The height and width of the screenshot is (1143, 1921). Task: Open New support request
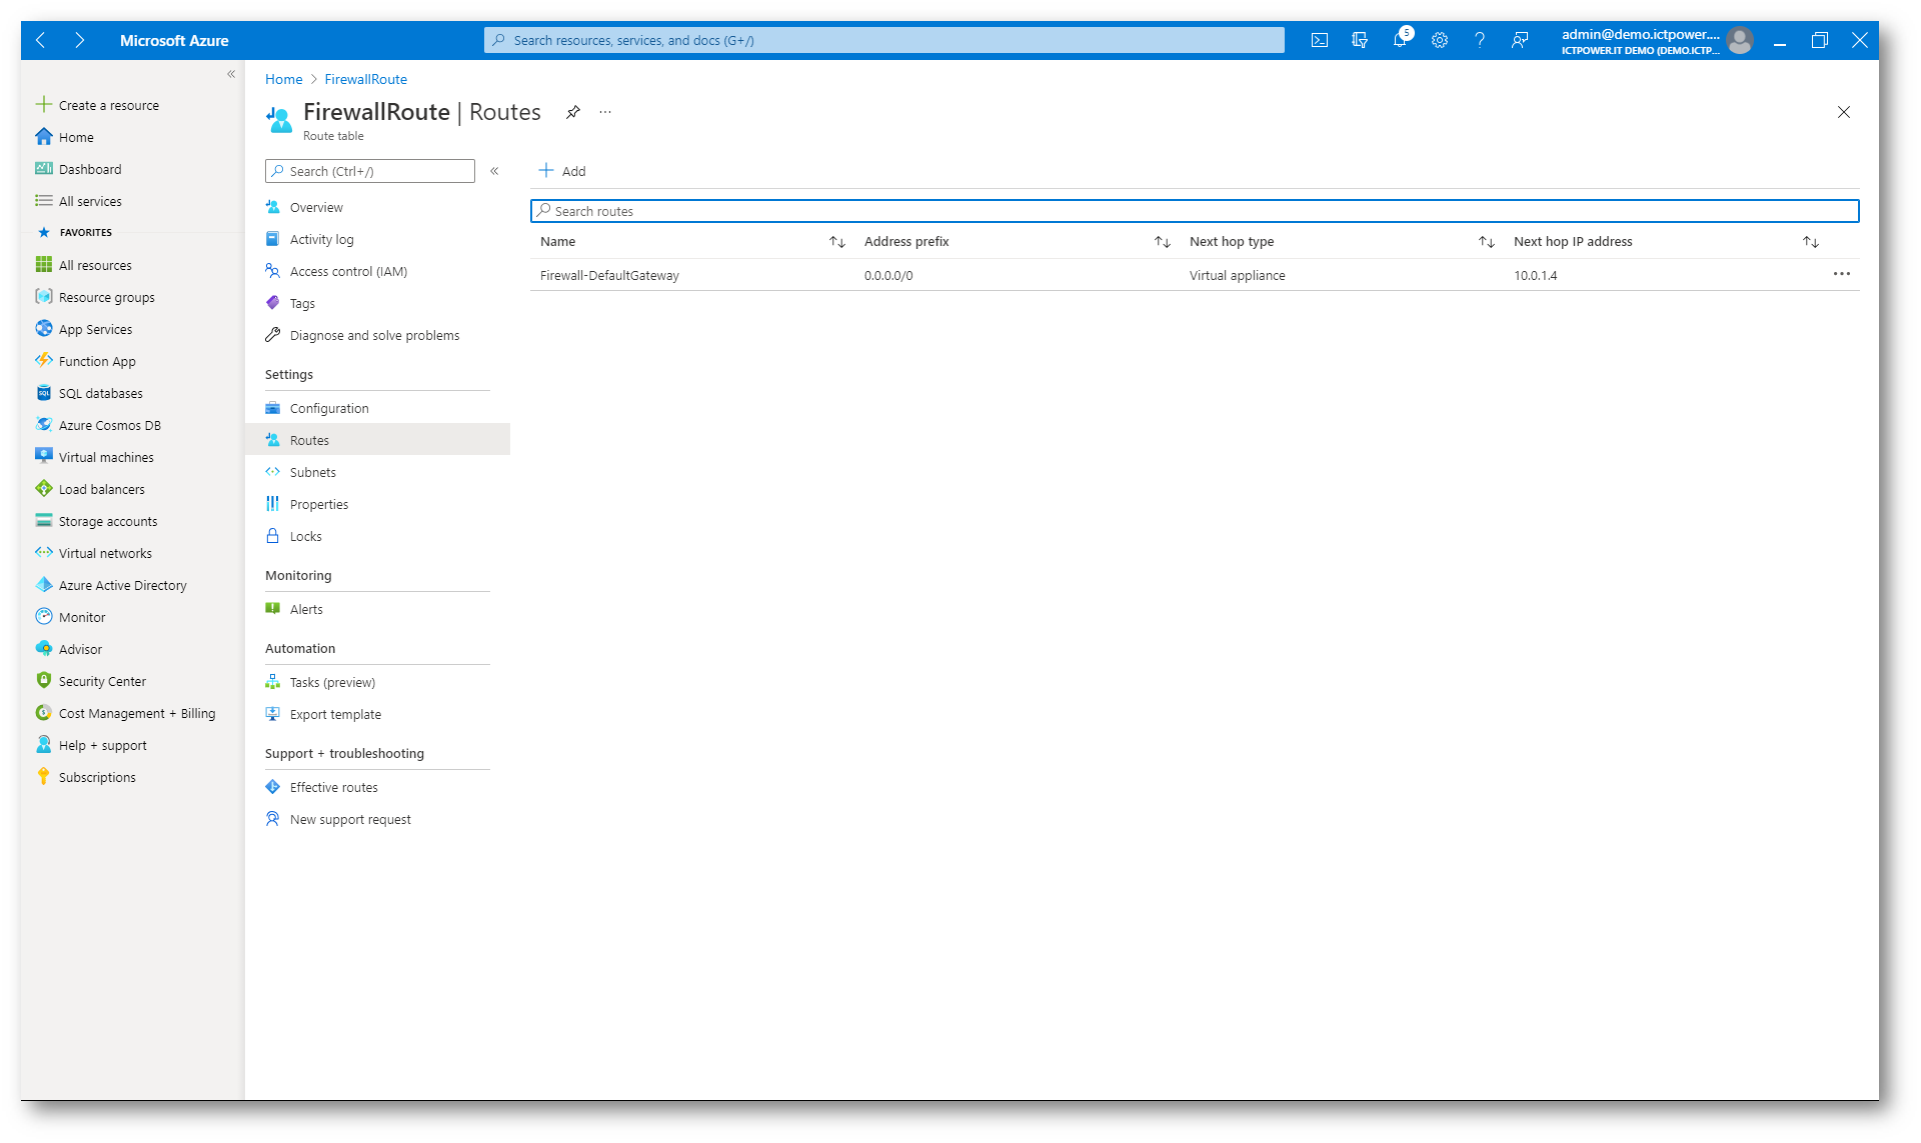[x=350, y=819]
